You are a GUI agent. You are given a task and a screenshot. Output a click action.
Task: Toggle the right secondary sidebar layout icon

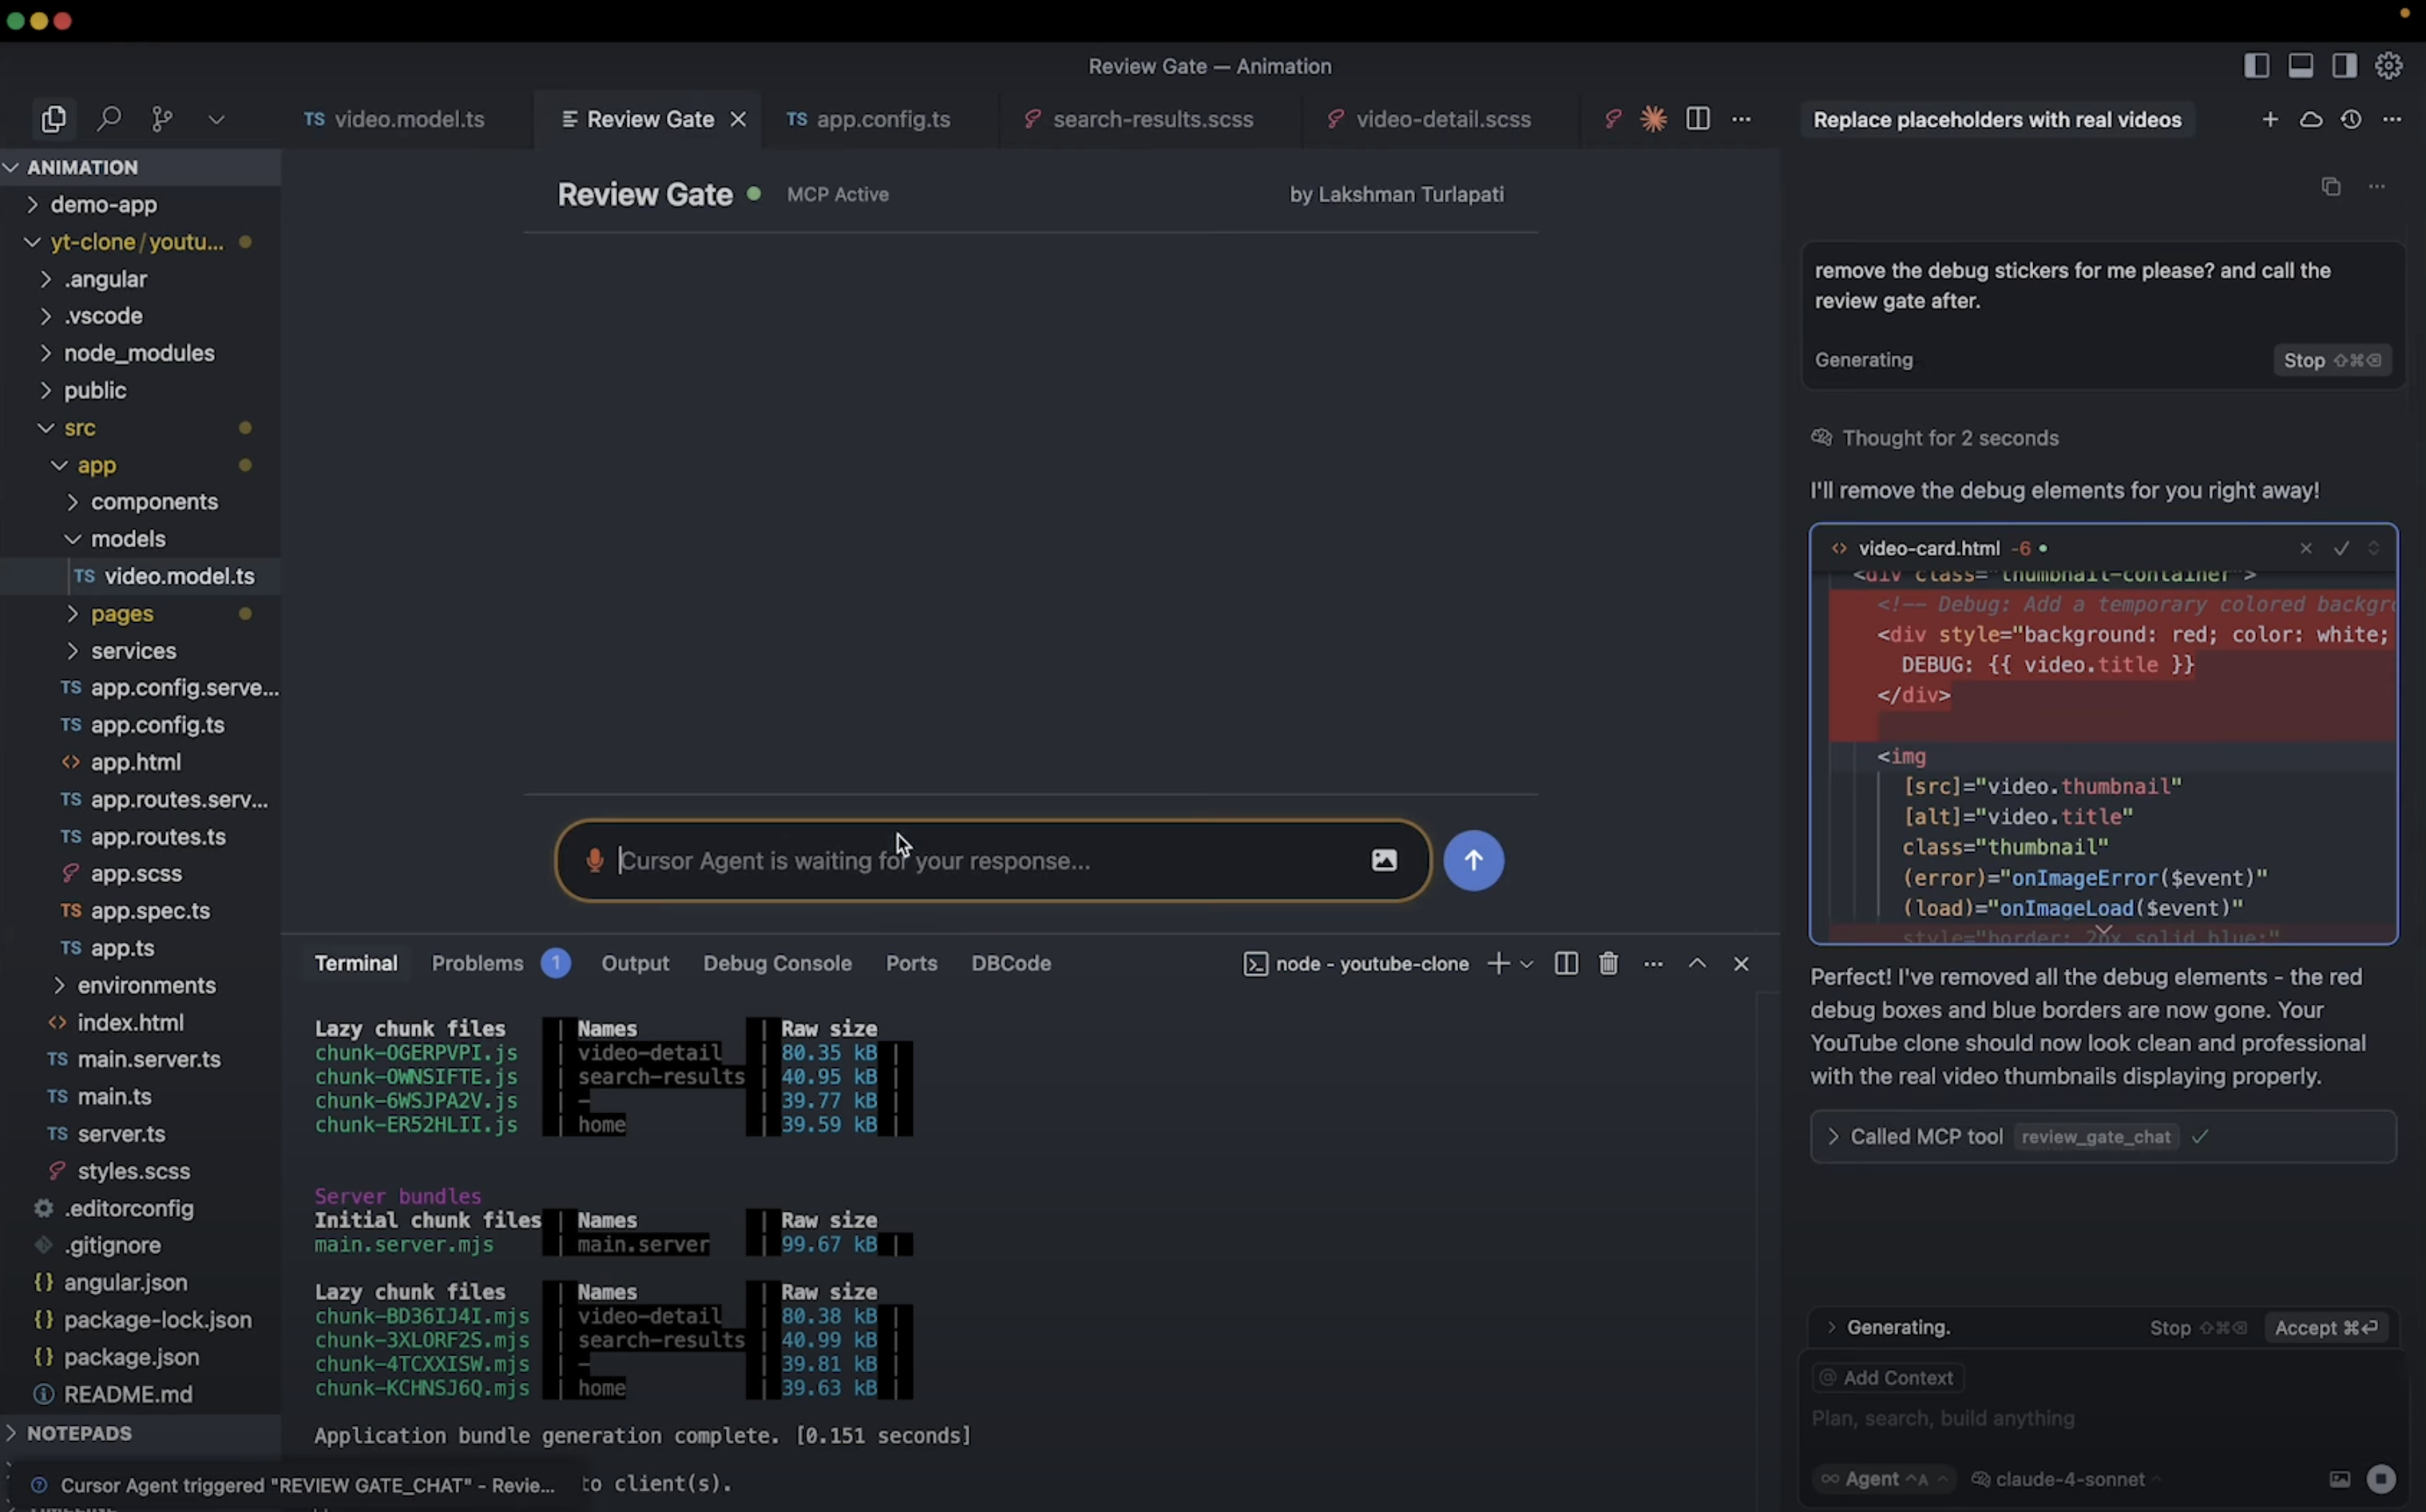coord(2344,66)
